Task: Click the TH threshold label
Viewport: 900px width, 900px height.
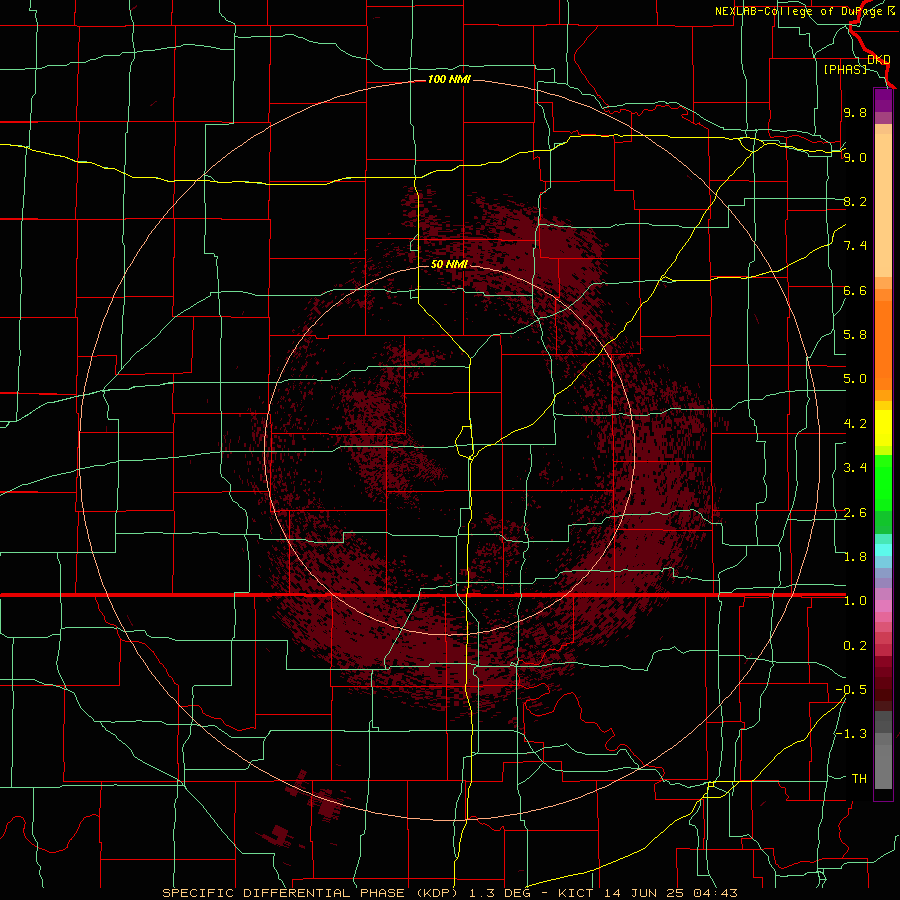Action: click(x=859, y=779)
